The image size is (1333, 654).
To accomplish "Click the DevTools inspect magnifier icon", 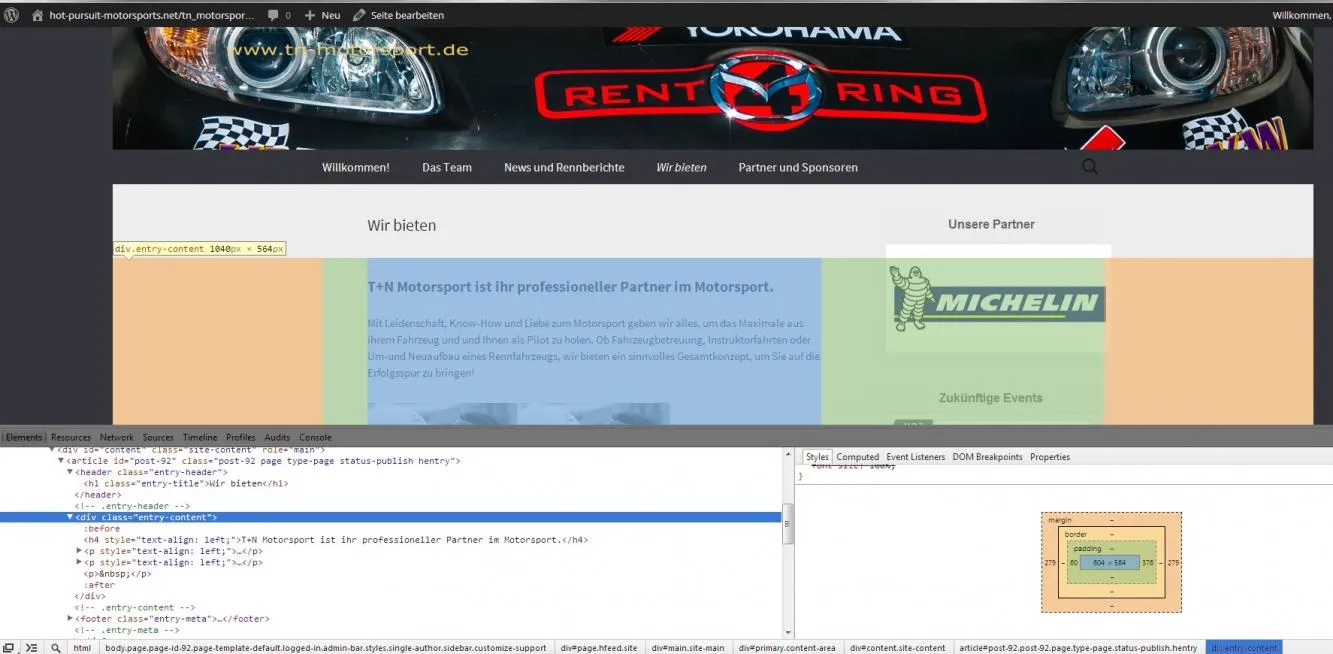I will pyautogui.click(x=56, y=648).
